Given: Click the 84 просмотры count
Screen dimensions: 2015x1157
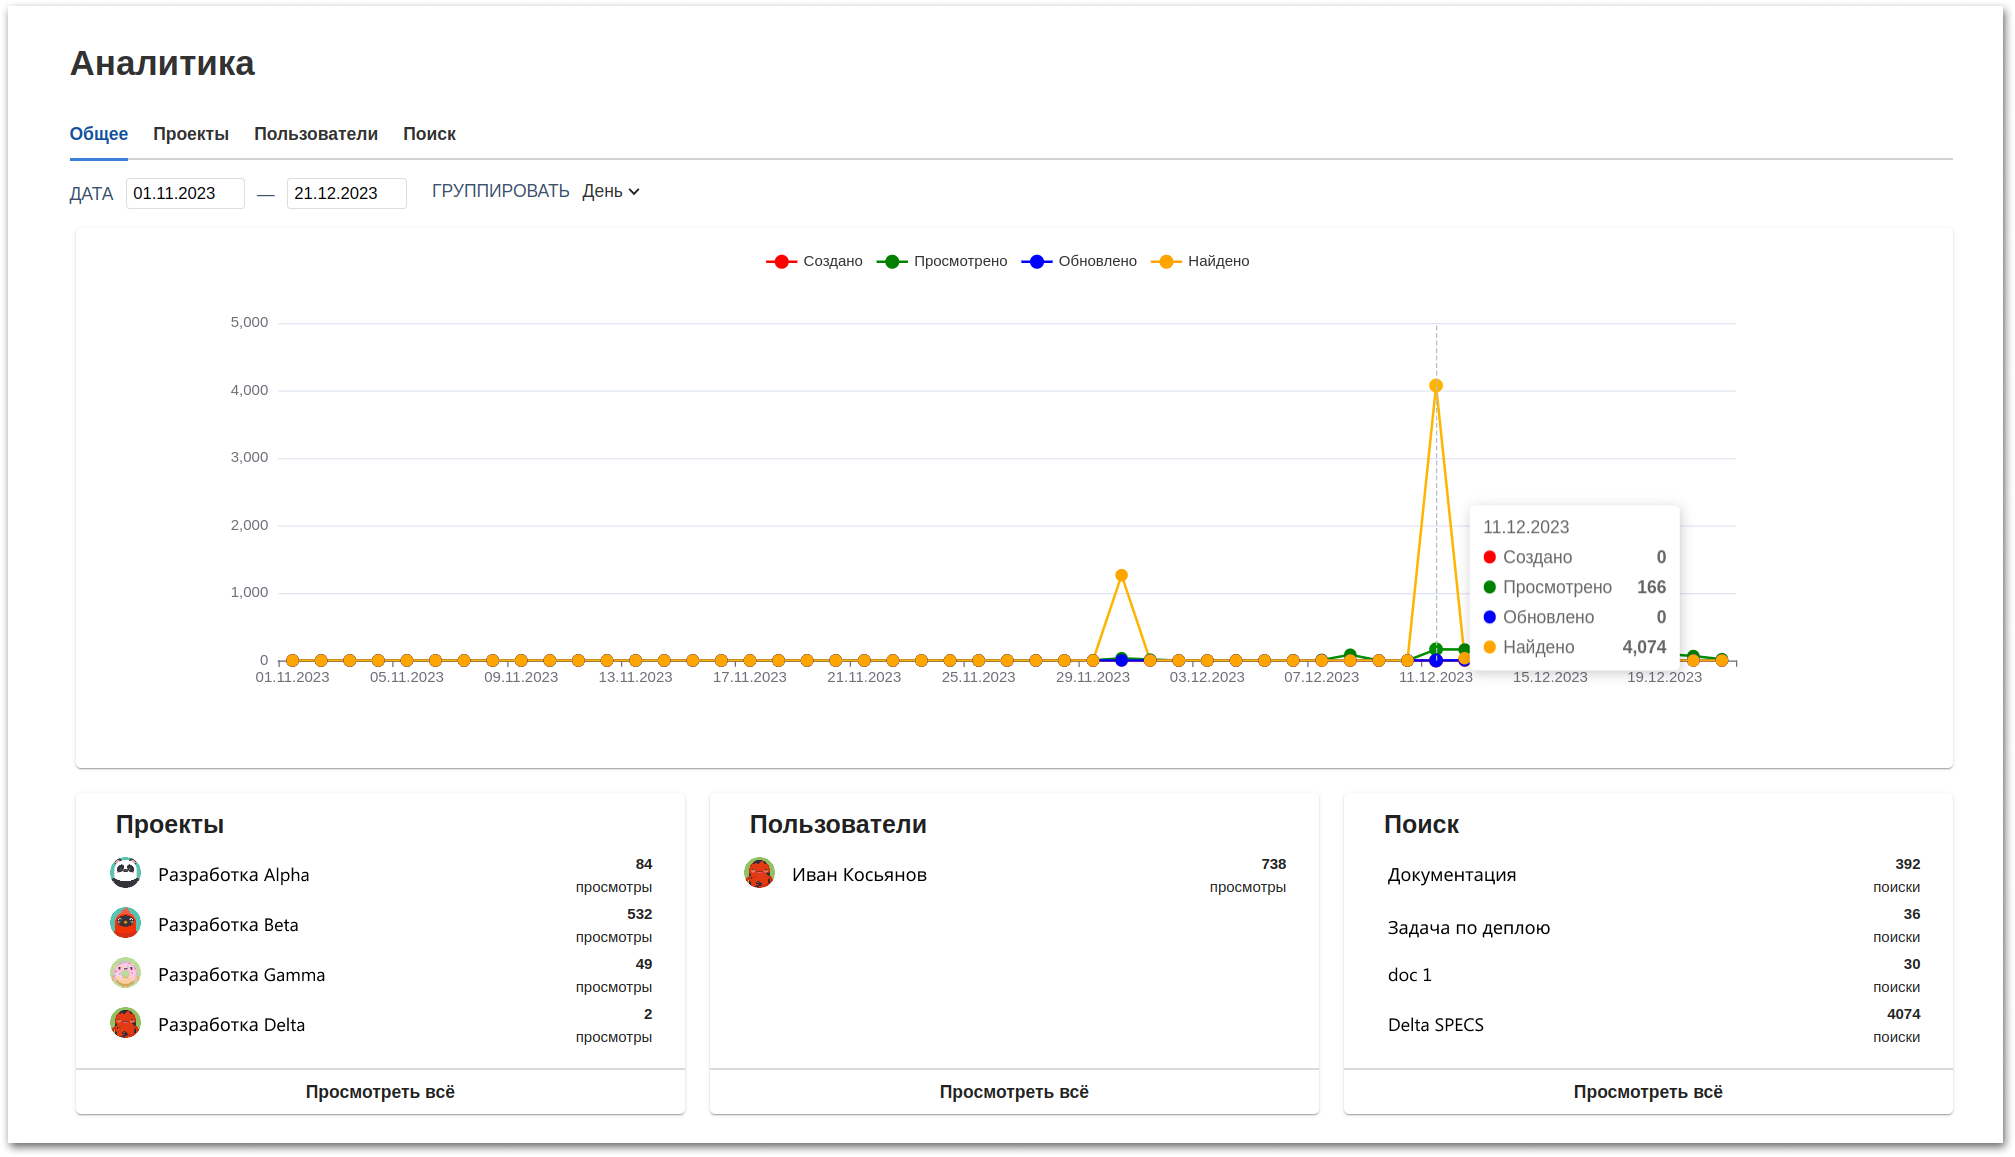Looking at the screenshot, I should click(614, 875).
